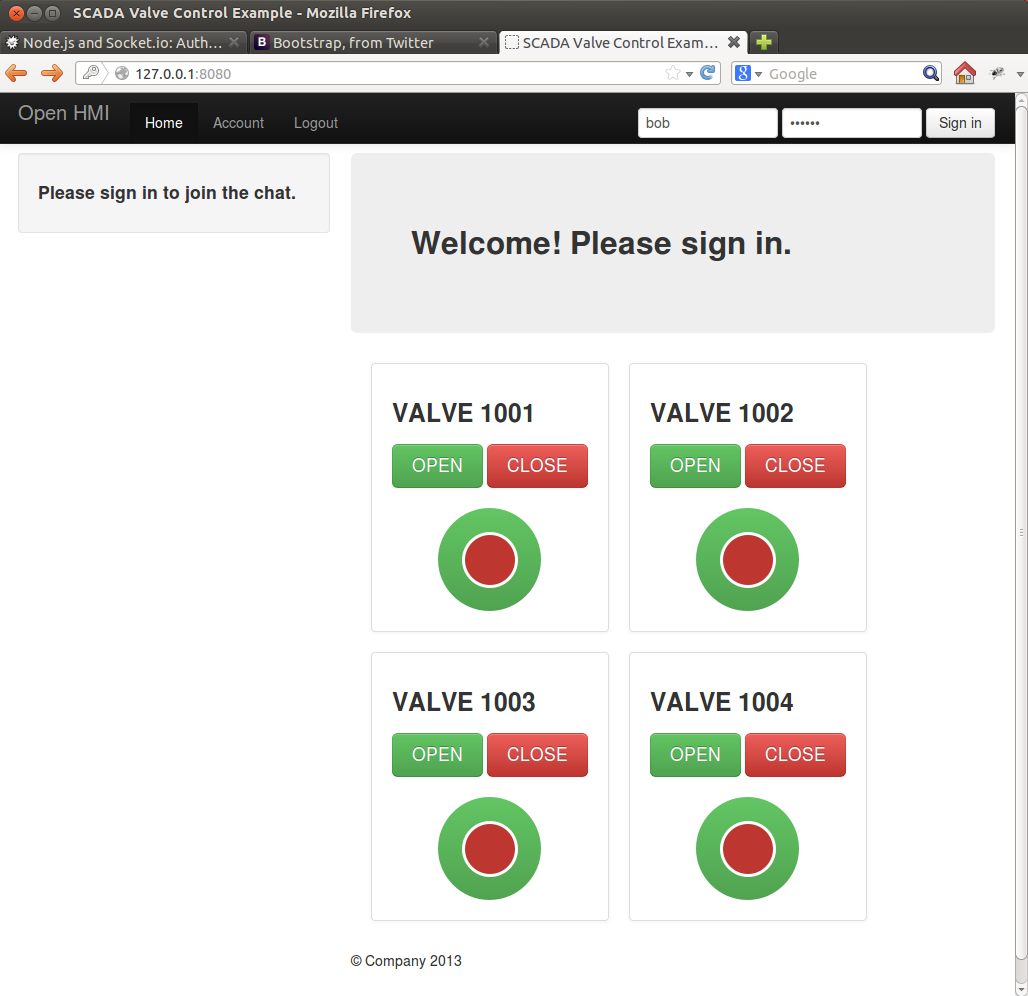Focus the username field containing bob
The image size is (1028, 996).
707,123
